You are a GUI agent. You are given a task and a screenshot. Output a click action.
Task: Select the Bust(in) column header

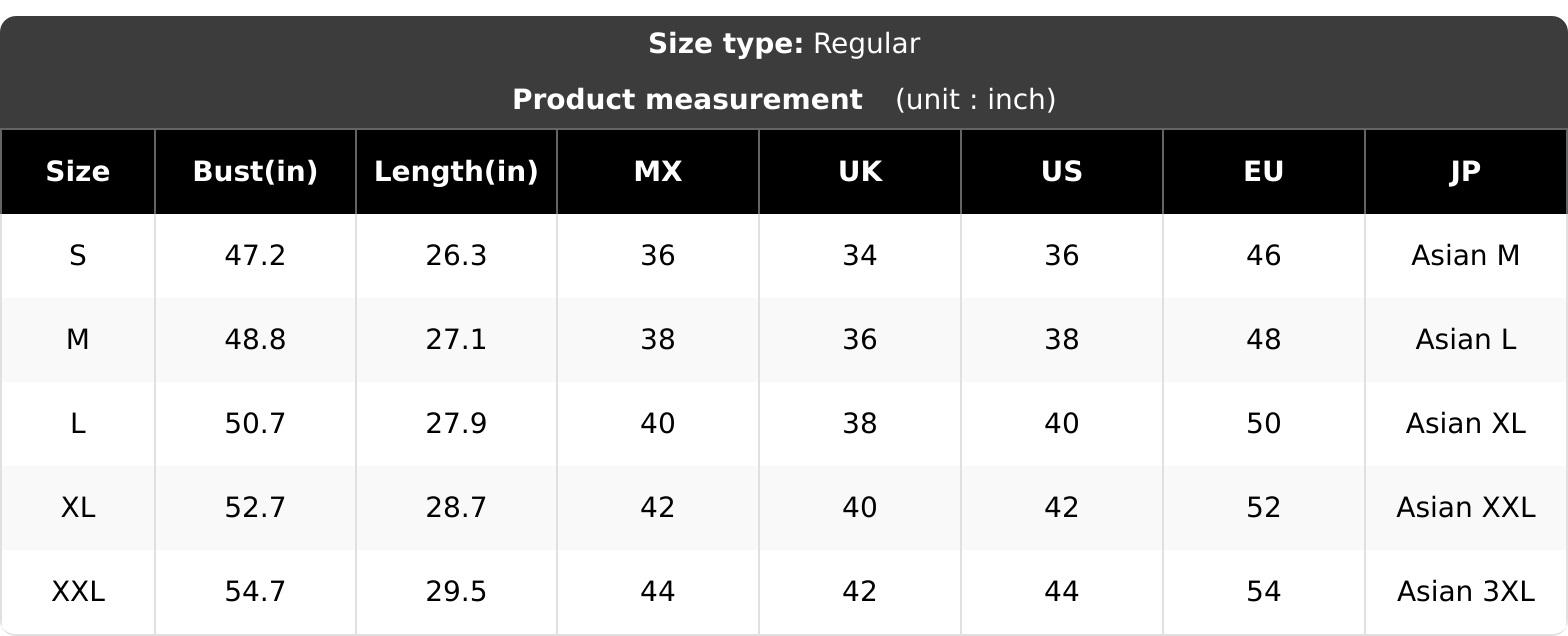click(255, 172)
